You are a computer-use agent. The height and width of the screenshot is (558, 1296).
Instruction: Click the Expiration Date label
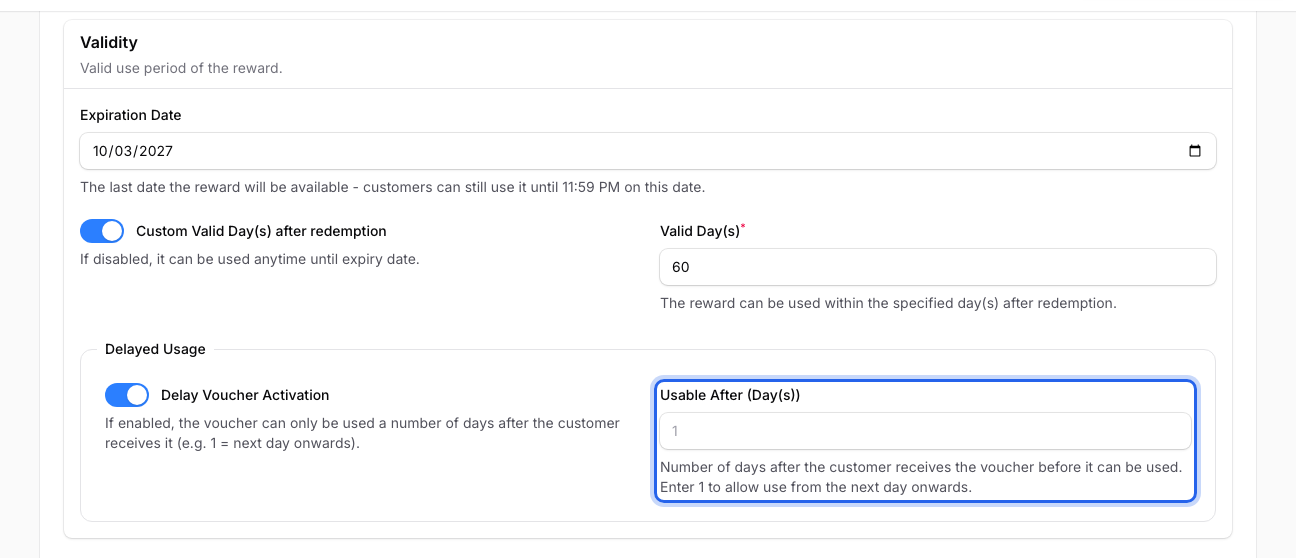[x=131, y=115]
